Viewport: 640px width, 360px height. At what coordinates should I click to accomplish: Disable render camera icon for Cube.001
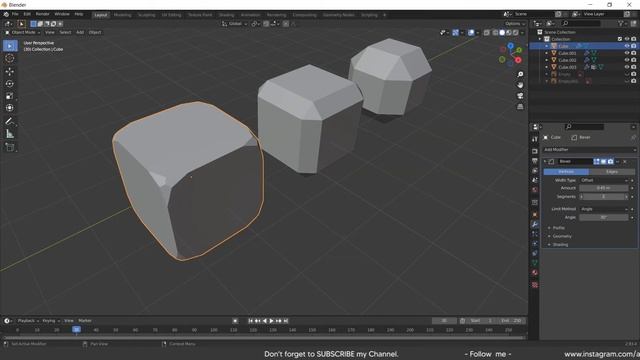coord(634,53)
